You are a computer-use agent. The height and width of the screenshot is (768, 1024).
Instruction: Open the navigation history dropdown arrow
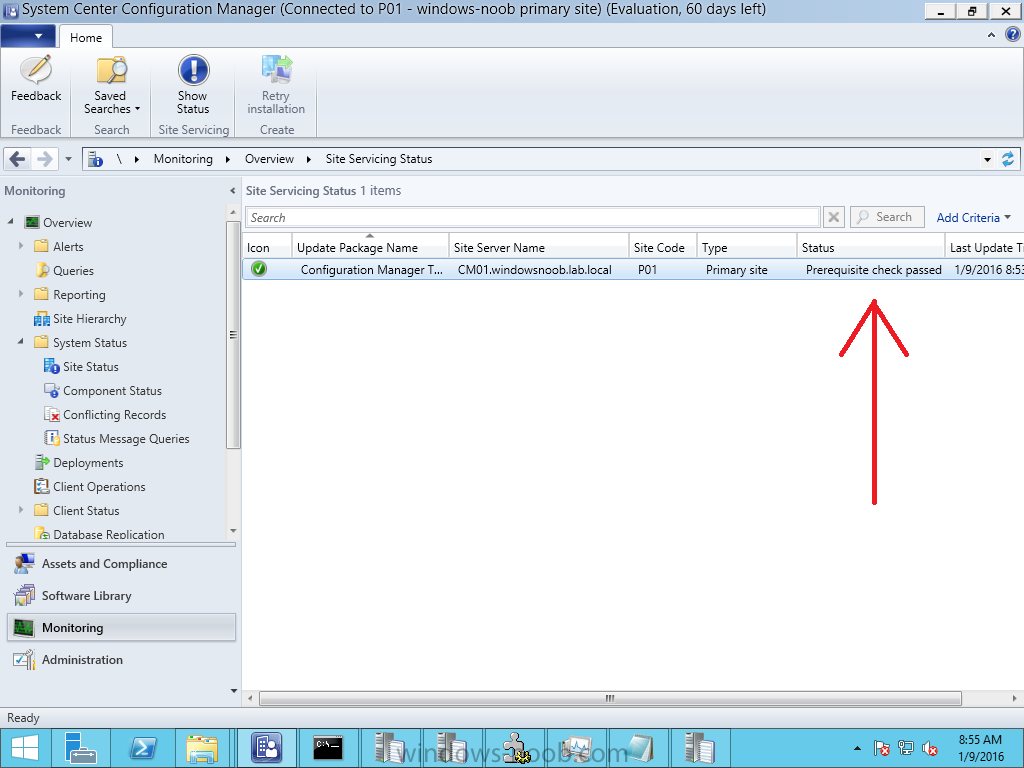[x=68, y=159]
